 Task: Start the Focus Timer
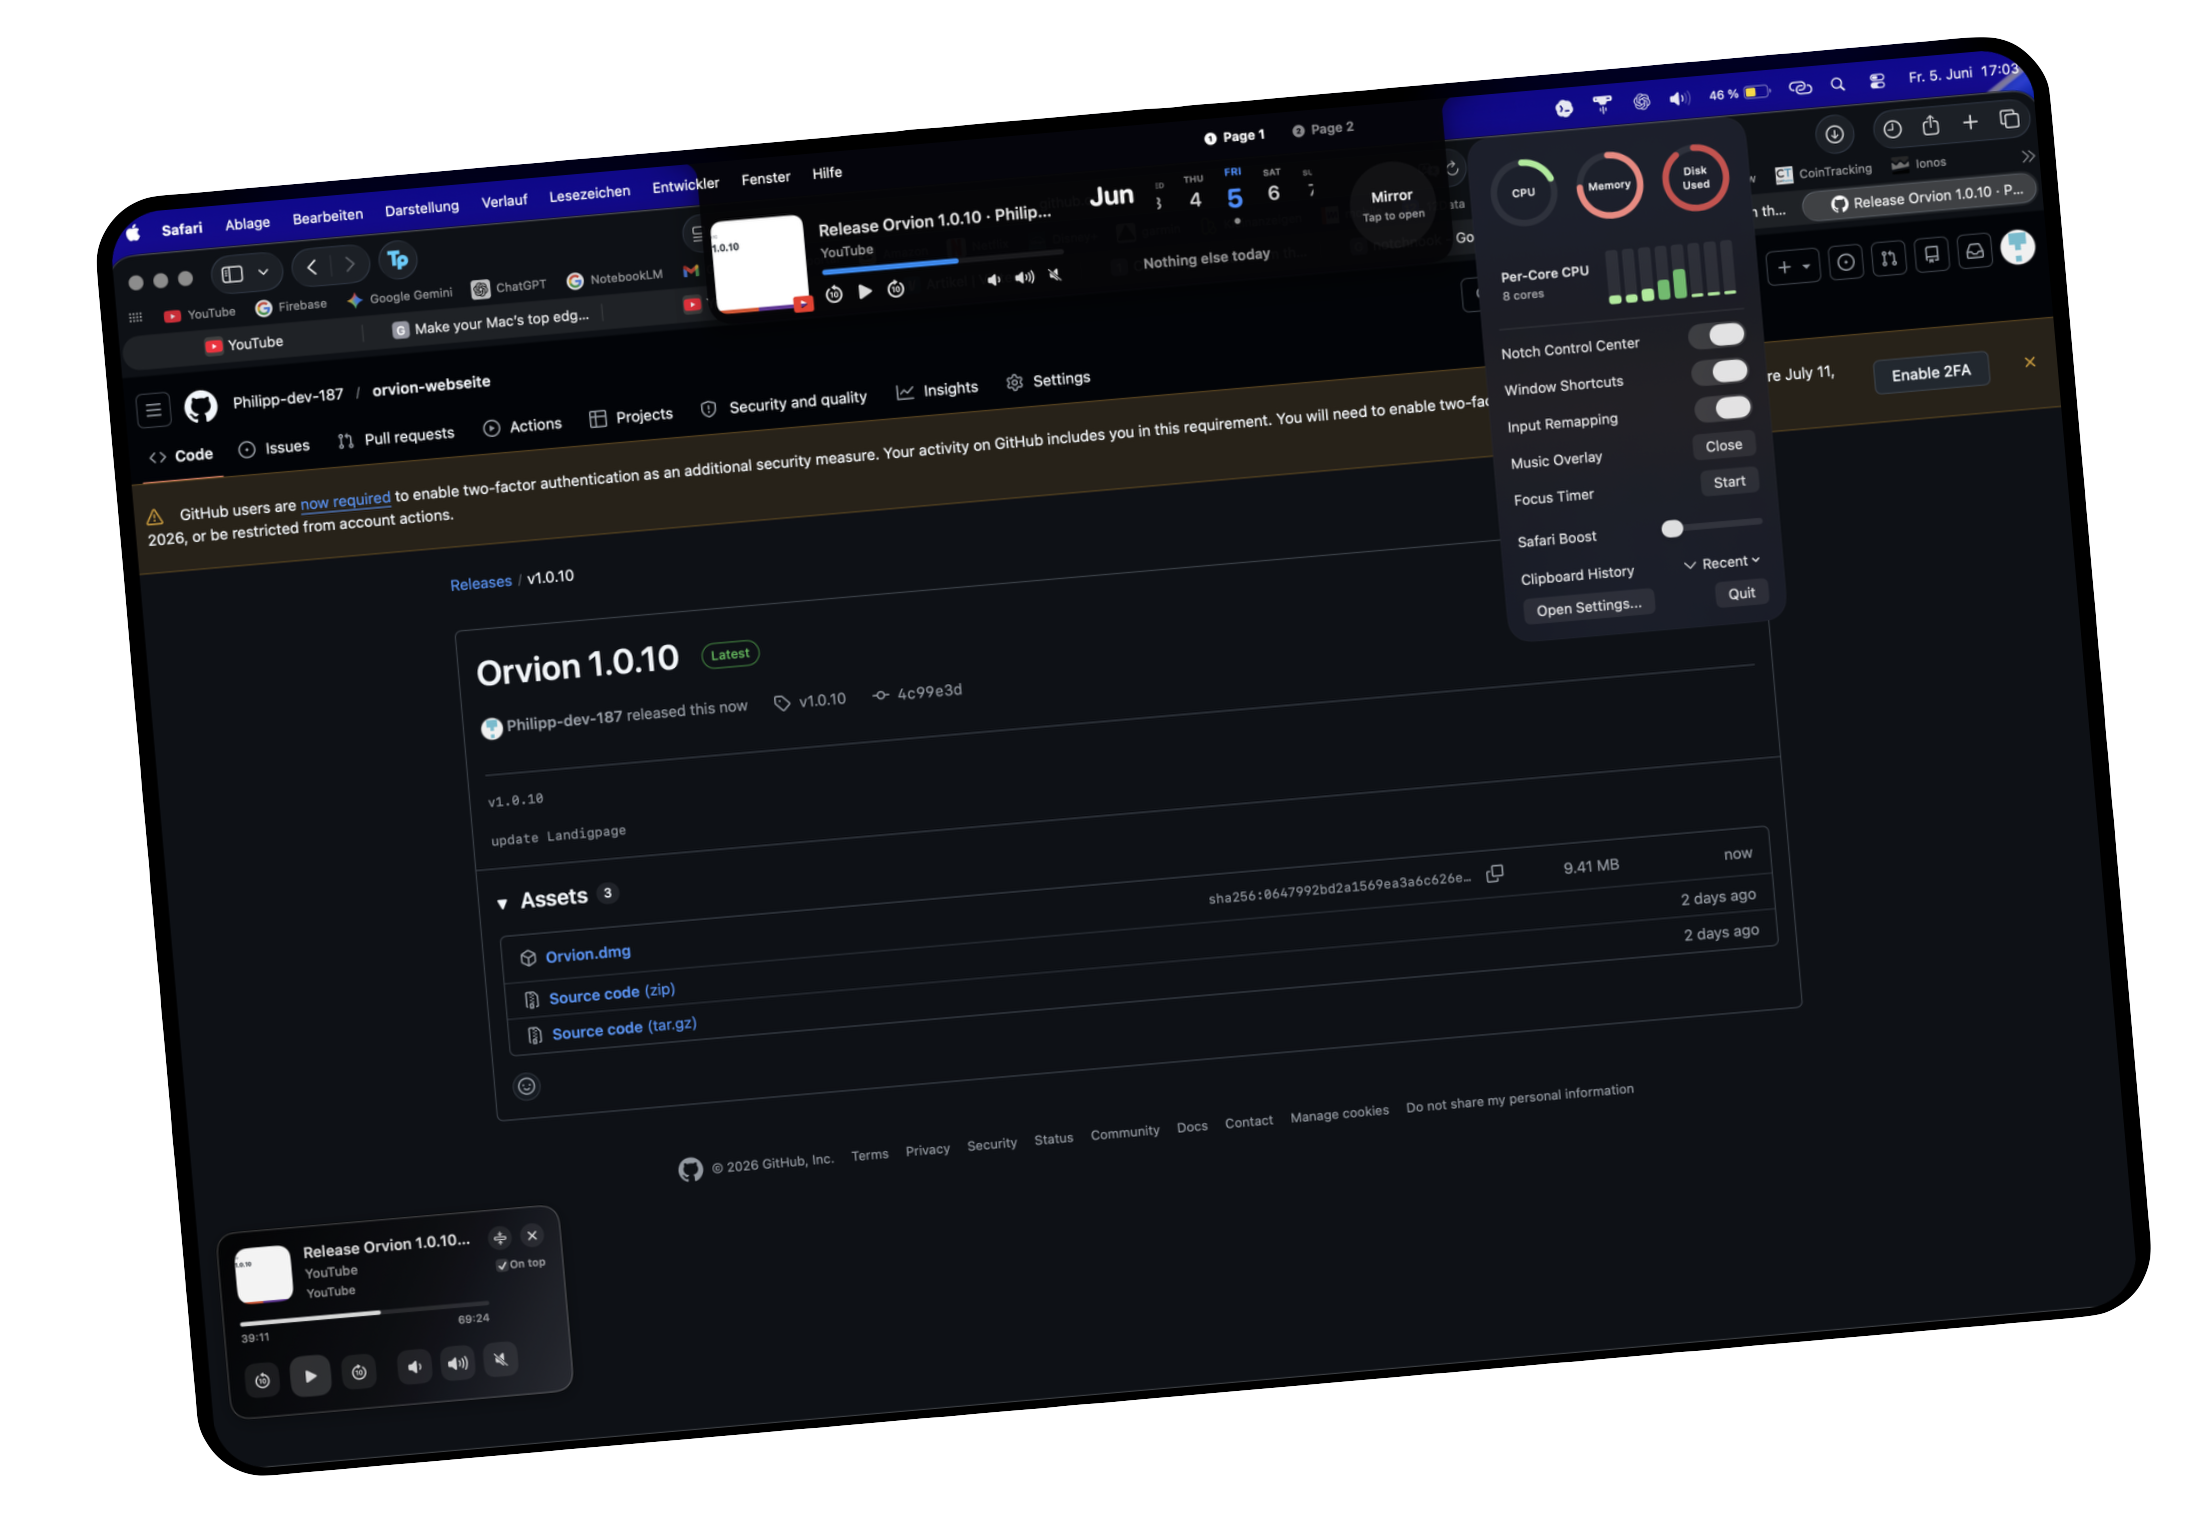pyautogui.click(x=1729, y=482)
